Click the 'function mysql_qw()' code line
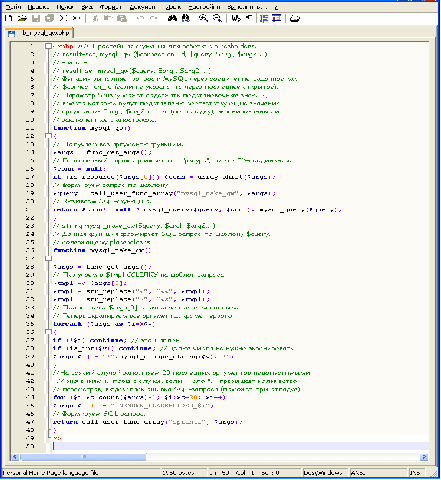Screen dimensions: 441x480 (92, 128)
